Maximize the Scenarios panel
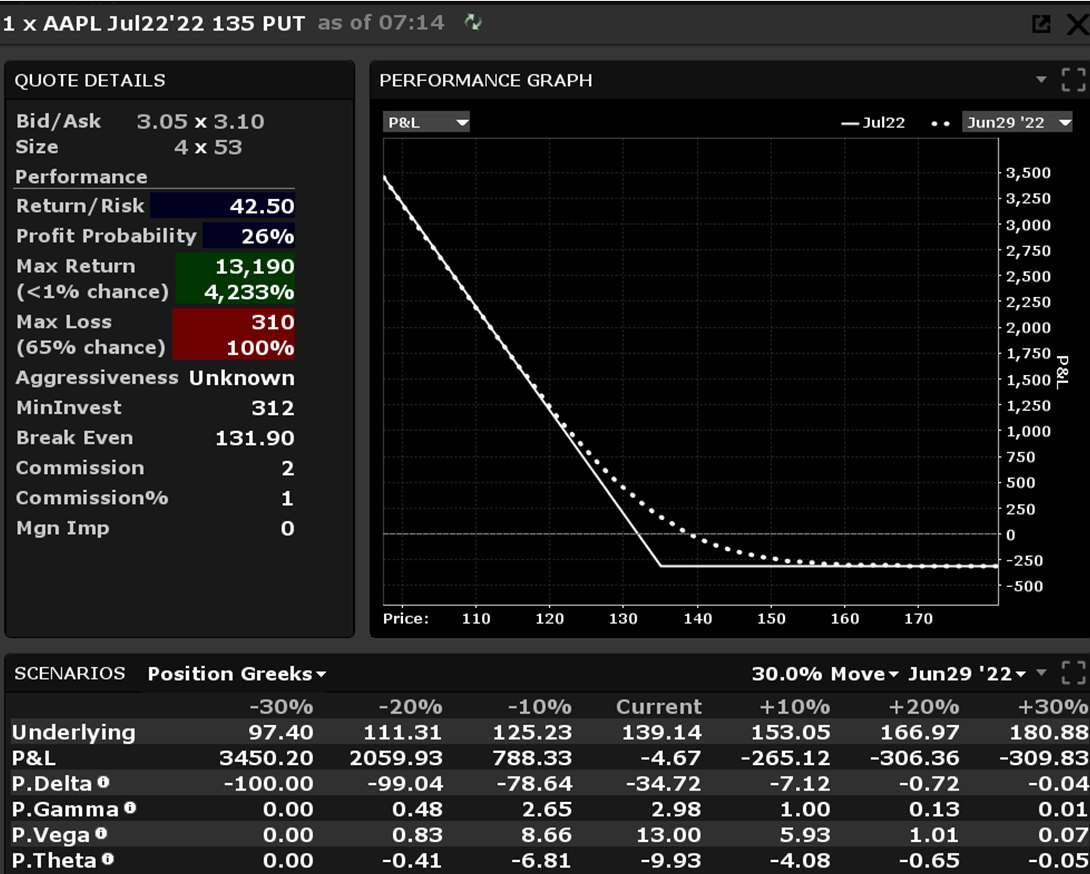The width and height of the screenshot is (1090, 874). coord(1073,673)
